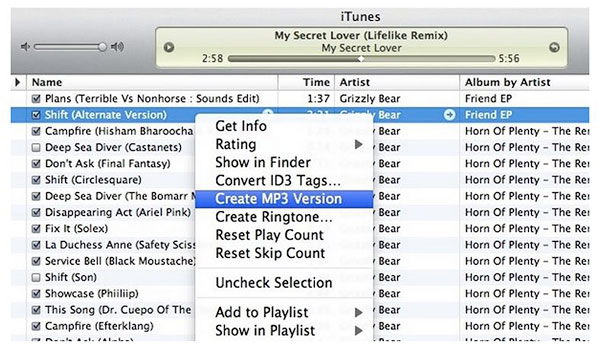Uncheck Plans (Terrible Vs Nonhorse) checkbox
The width and height of the screenshot is (600, 364).
click(x=36, y=99)
